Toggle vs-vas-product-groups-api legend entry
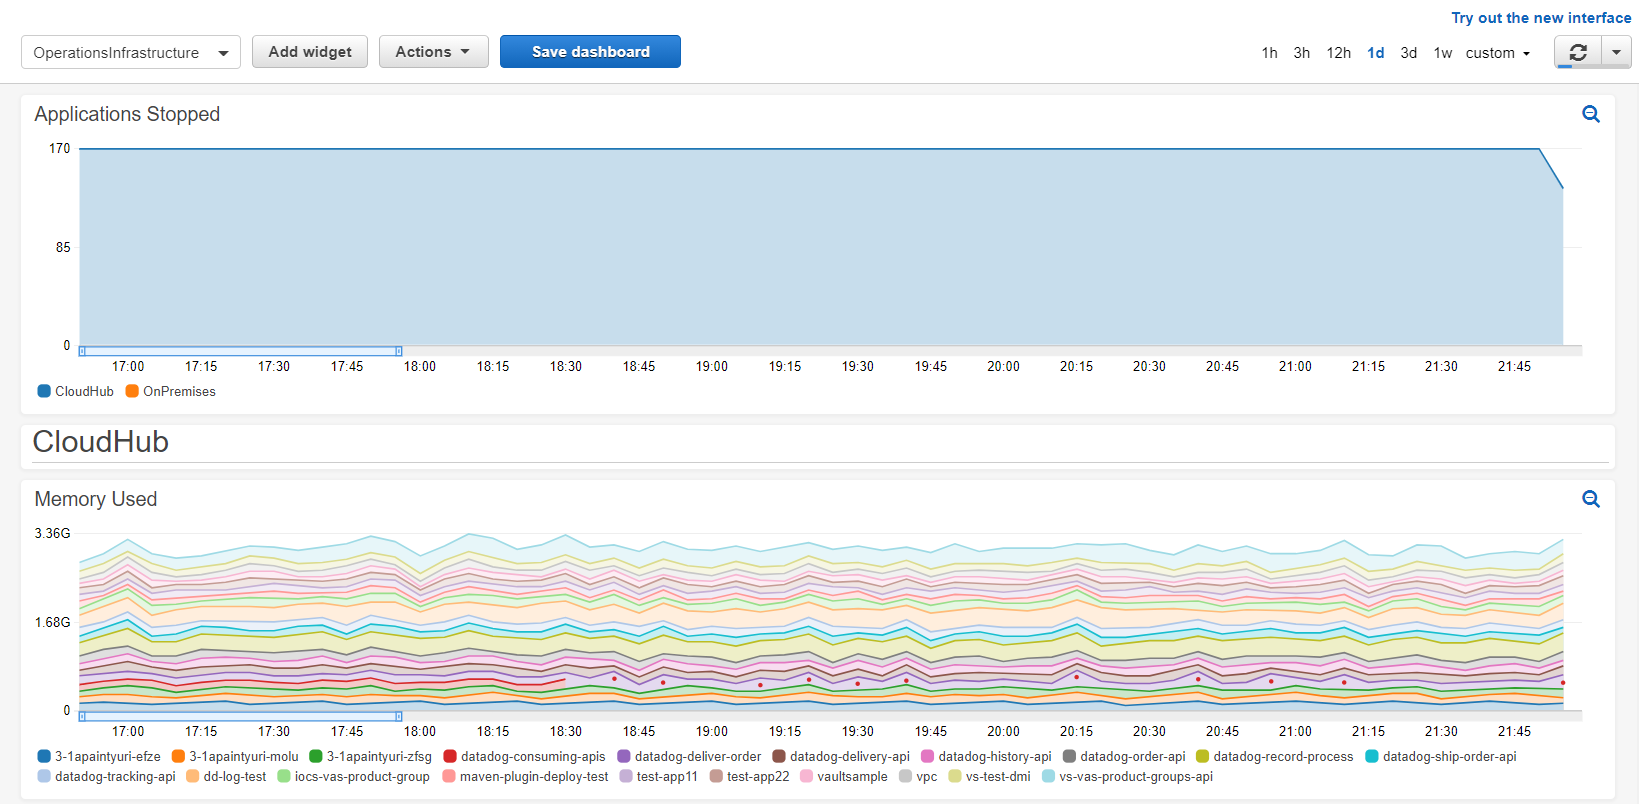Screen dimensions: 1639x804 click(x=1127, y=776)
